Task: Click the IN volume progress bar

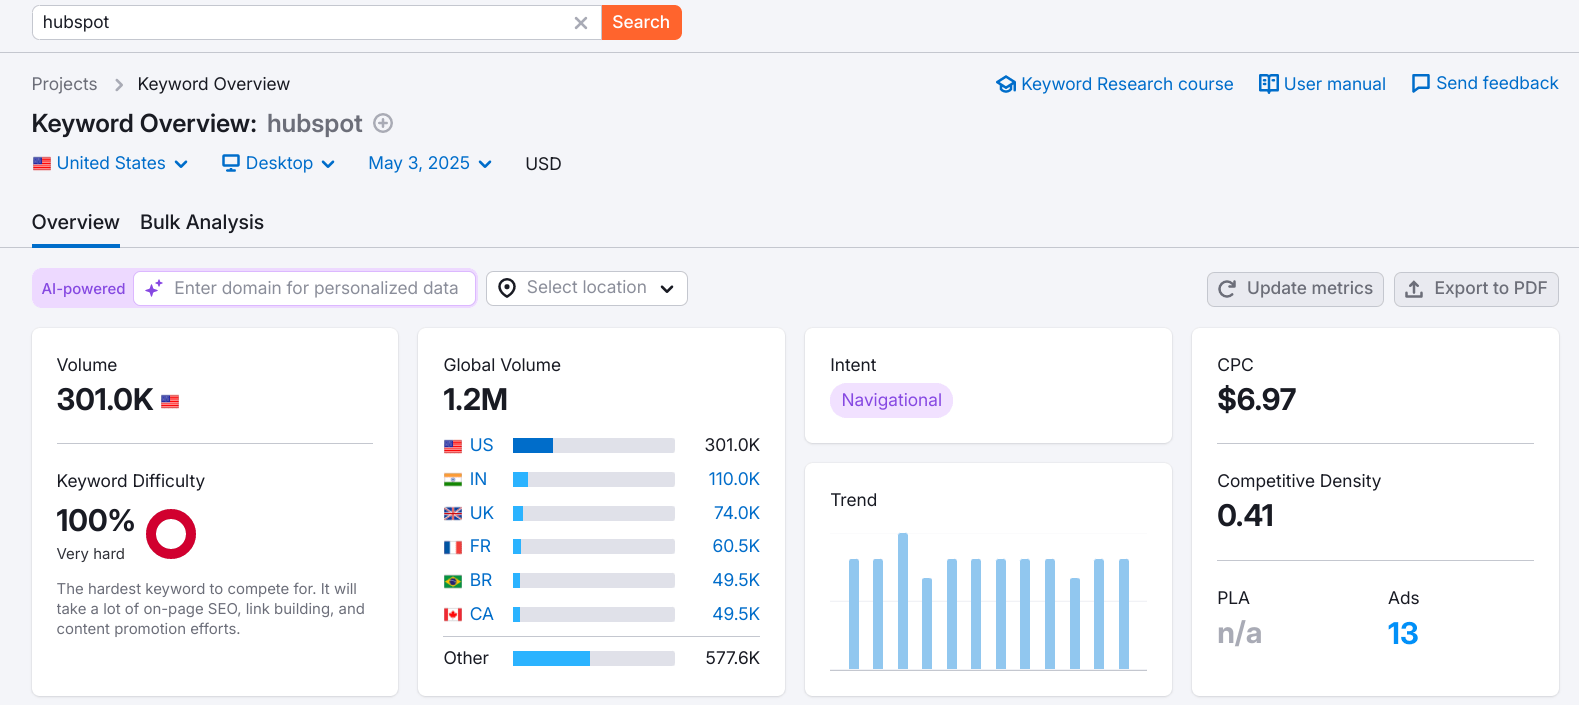Action: [594, 479]
